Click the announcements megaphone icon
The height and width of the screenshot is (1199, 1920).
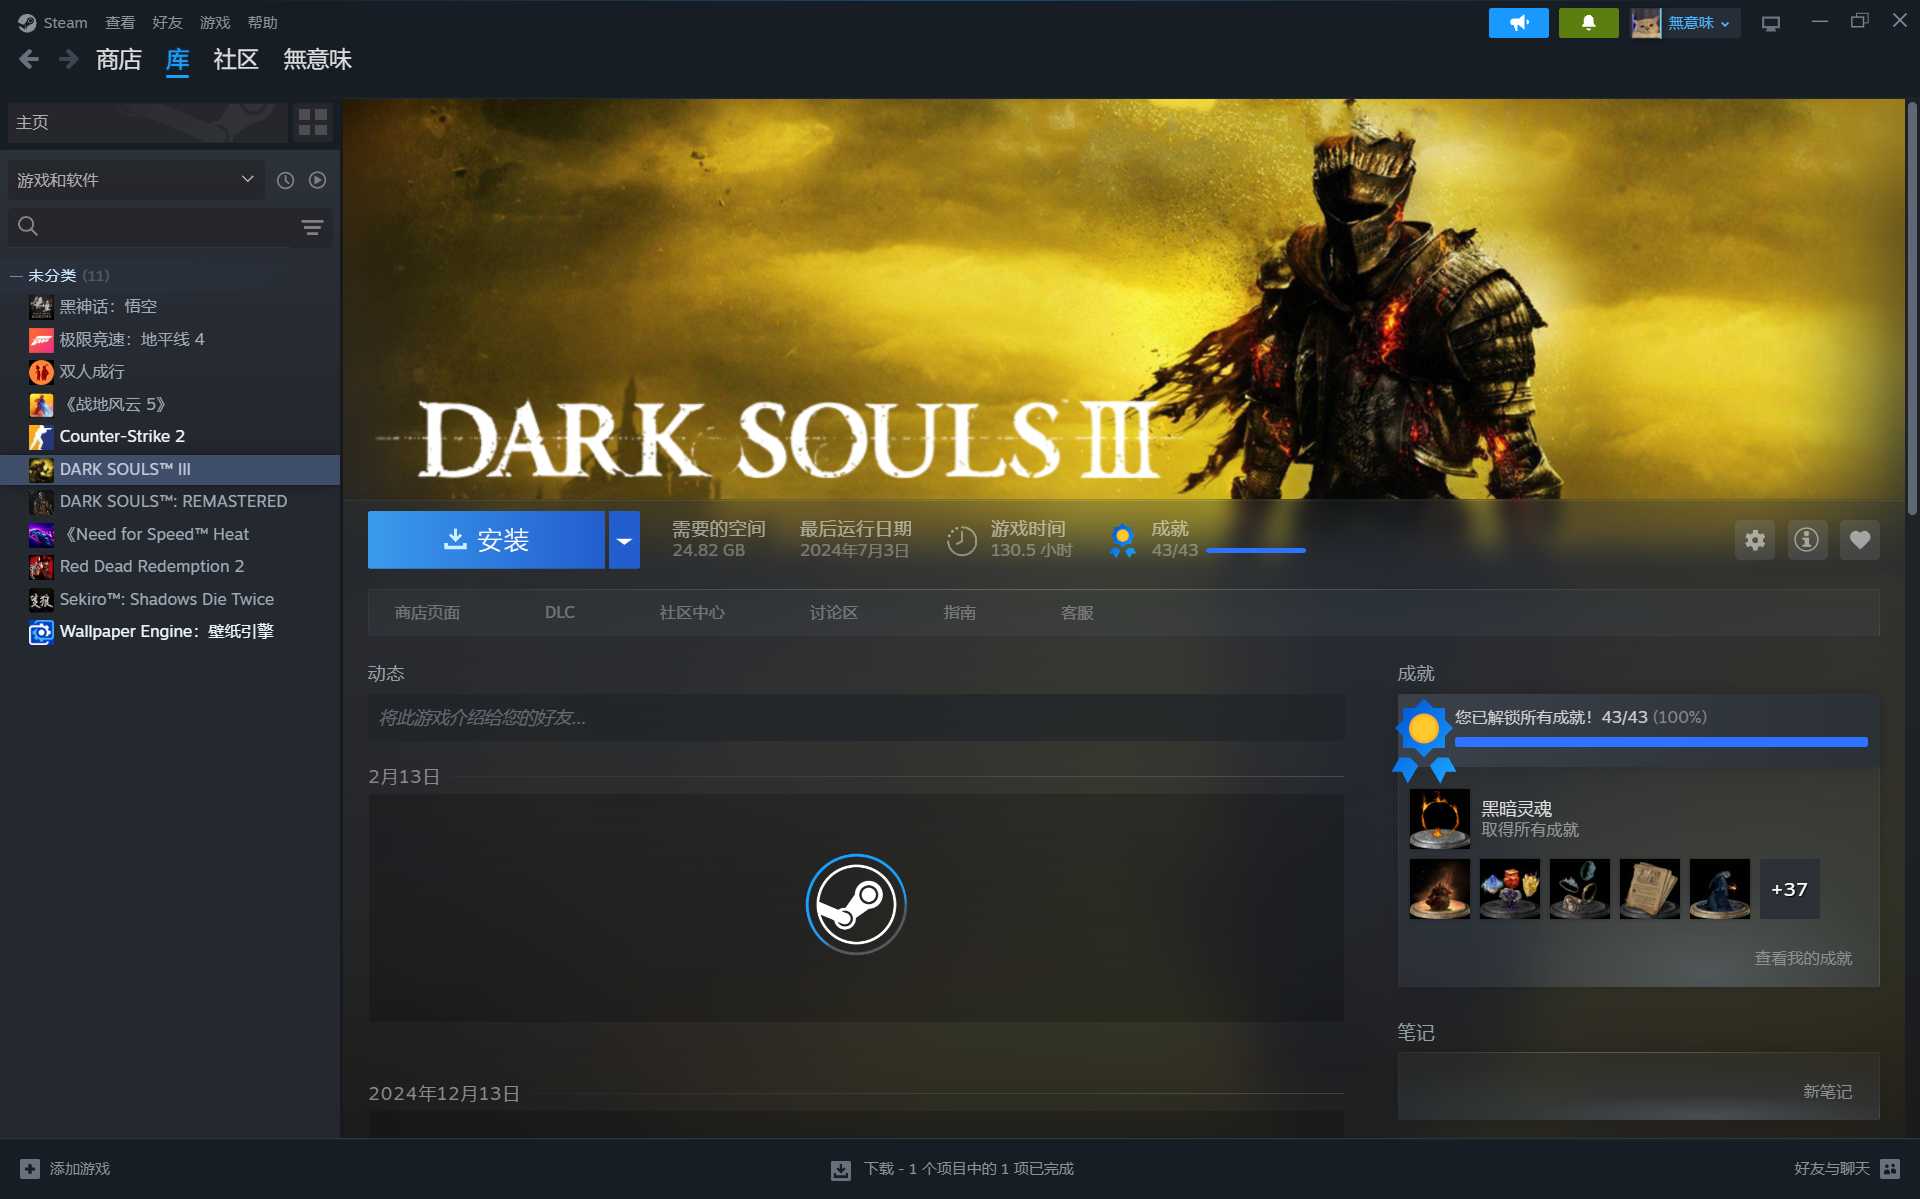1518,22
